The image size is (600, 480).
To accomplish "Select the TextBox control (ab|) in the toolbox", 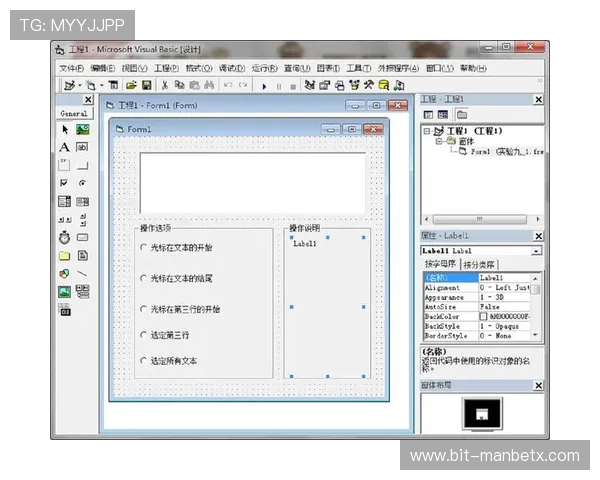I will click(82, 147).
